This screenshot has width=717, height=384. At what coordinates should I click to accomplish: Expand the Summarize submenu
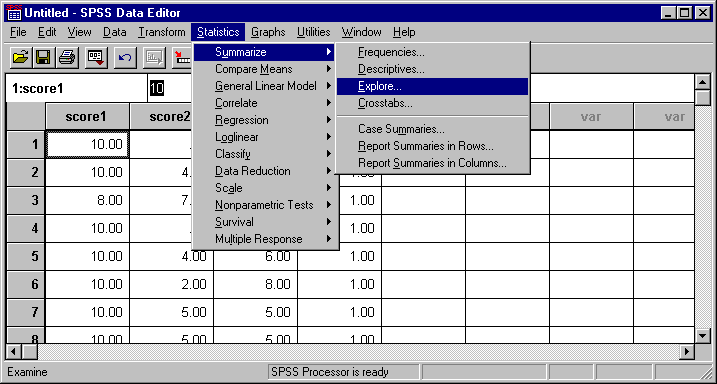pos(265,52)
